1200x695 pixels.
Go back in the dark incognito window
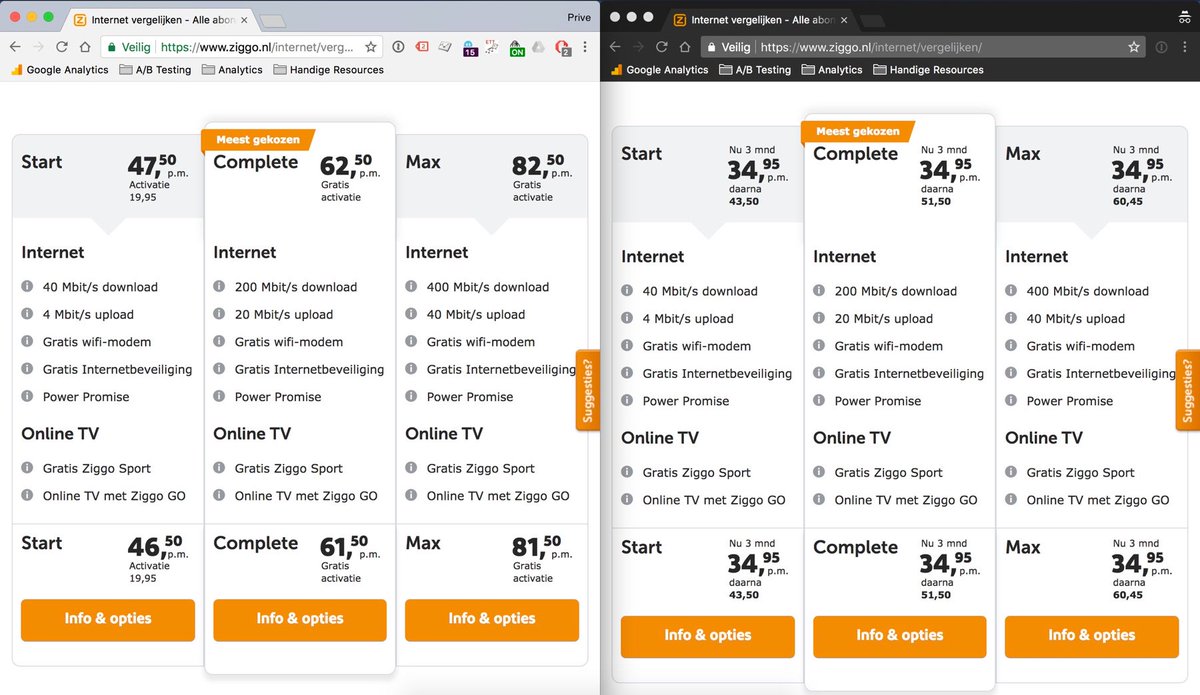(615, 46)
